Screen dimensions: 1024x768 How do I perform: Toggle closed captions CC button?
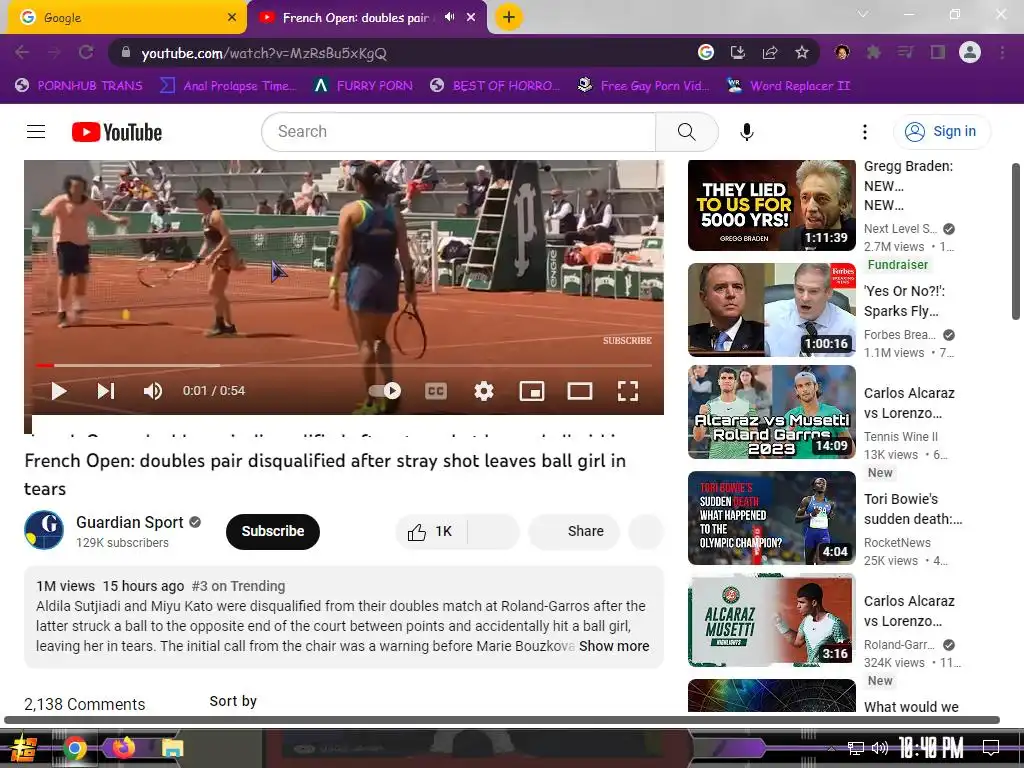click(436, 391)
